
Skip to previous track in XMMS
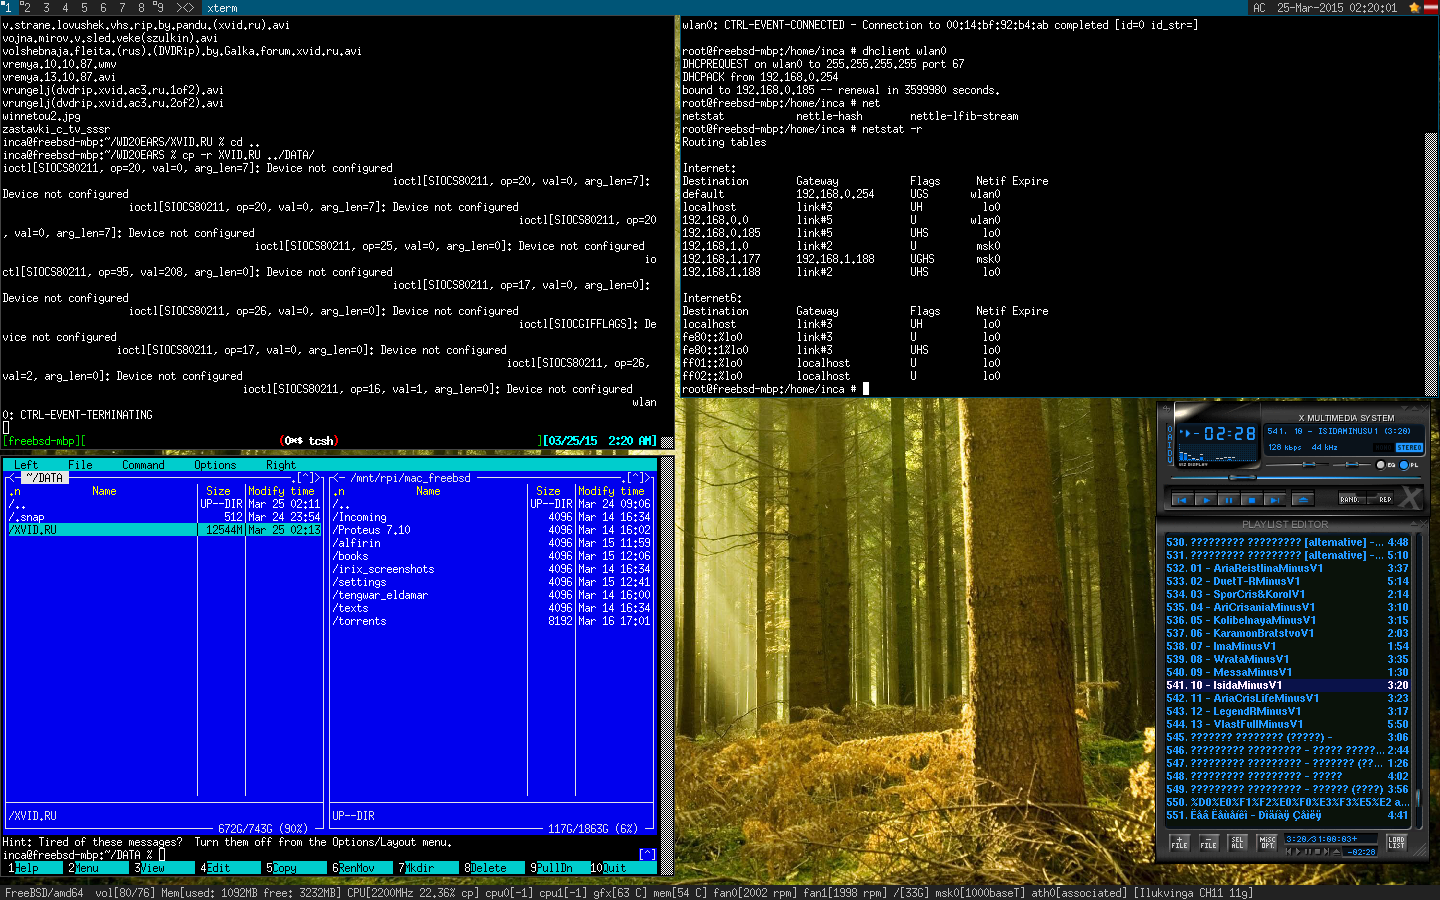coord(1182,500)
